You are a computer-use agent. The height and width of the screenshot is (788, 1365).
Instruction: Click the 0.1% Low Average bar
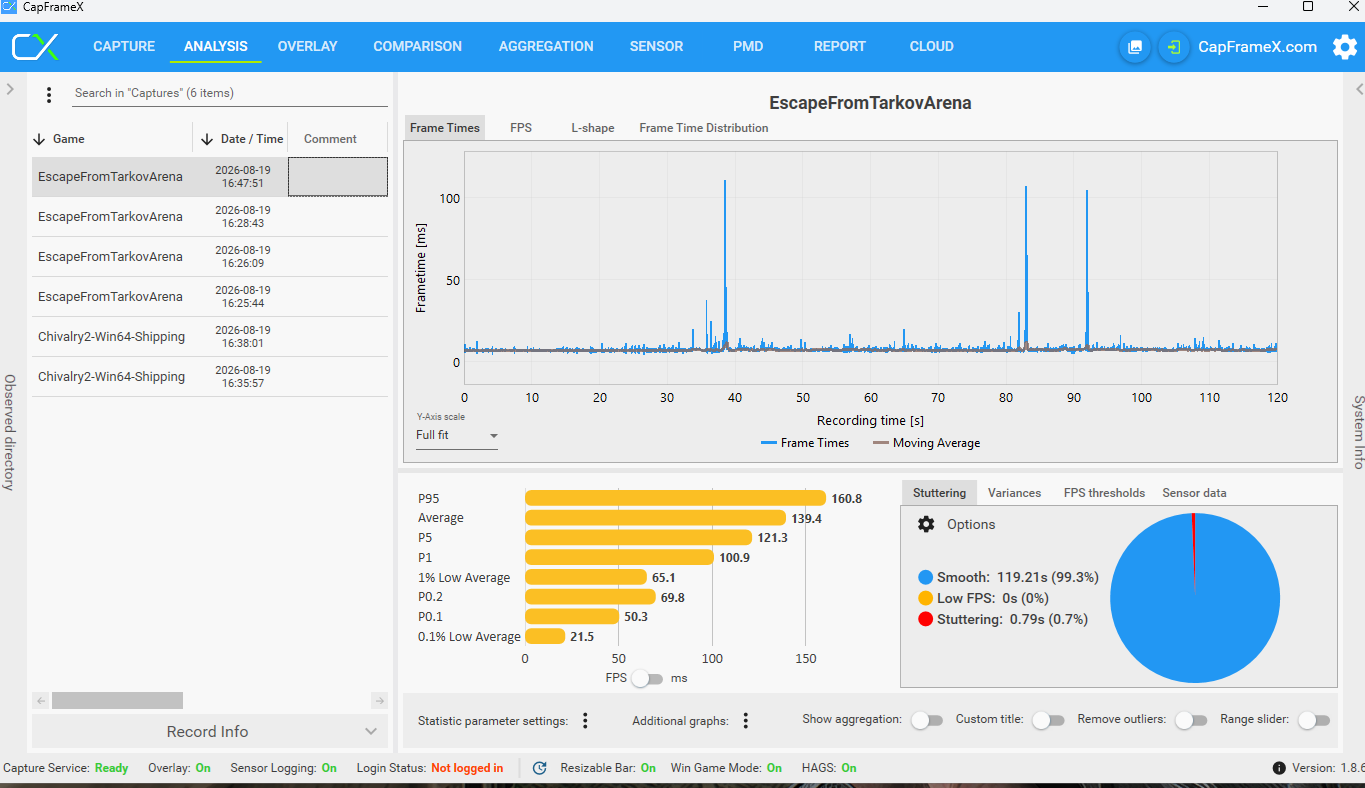pyautogui.click(x=545, y=636)
